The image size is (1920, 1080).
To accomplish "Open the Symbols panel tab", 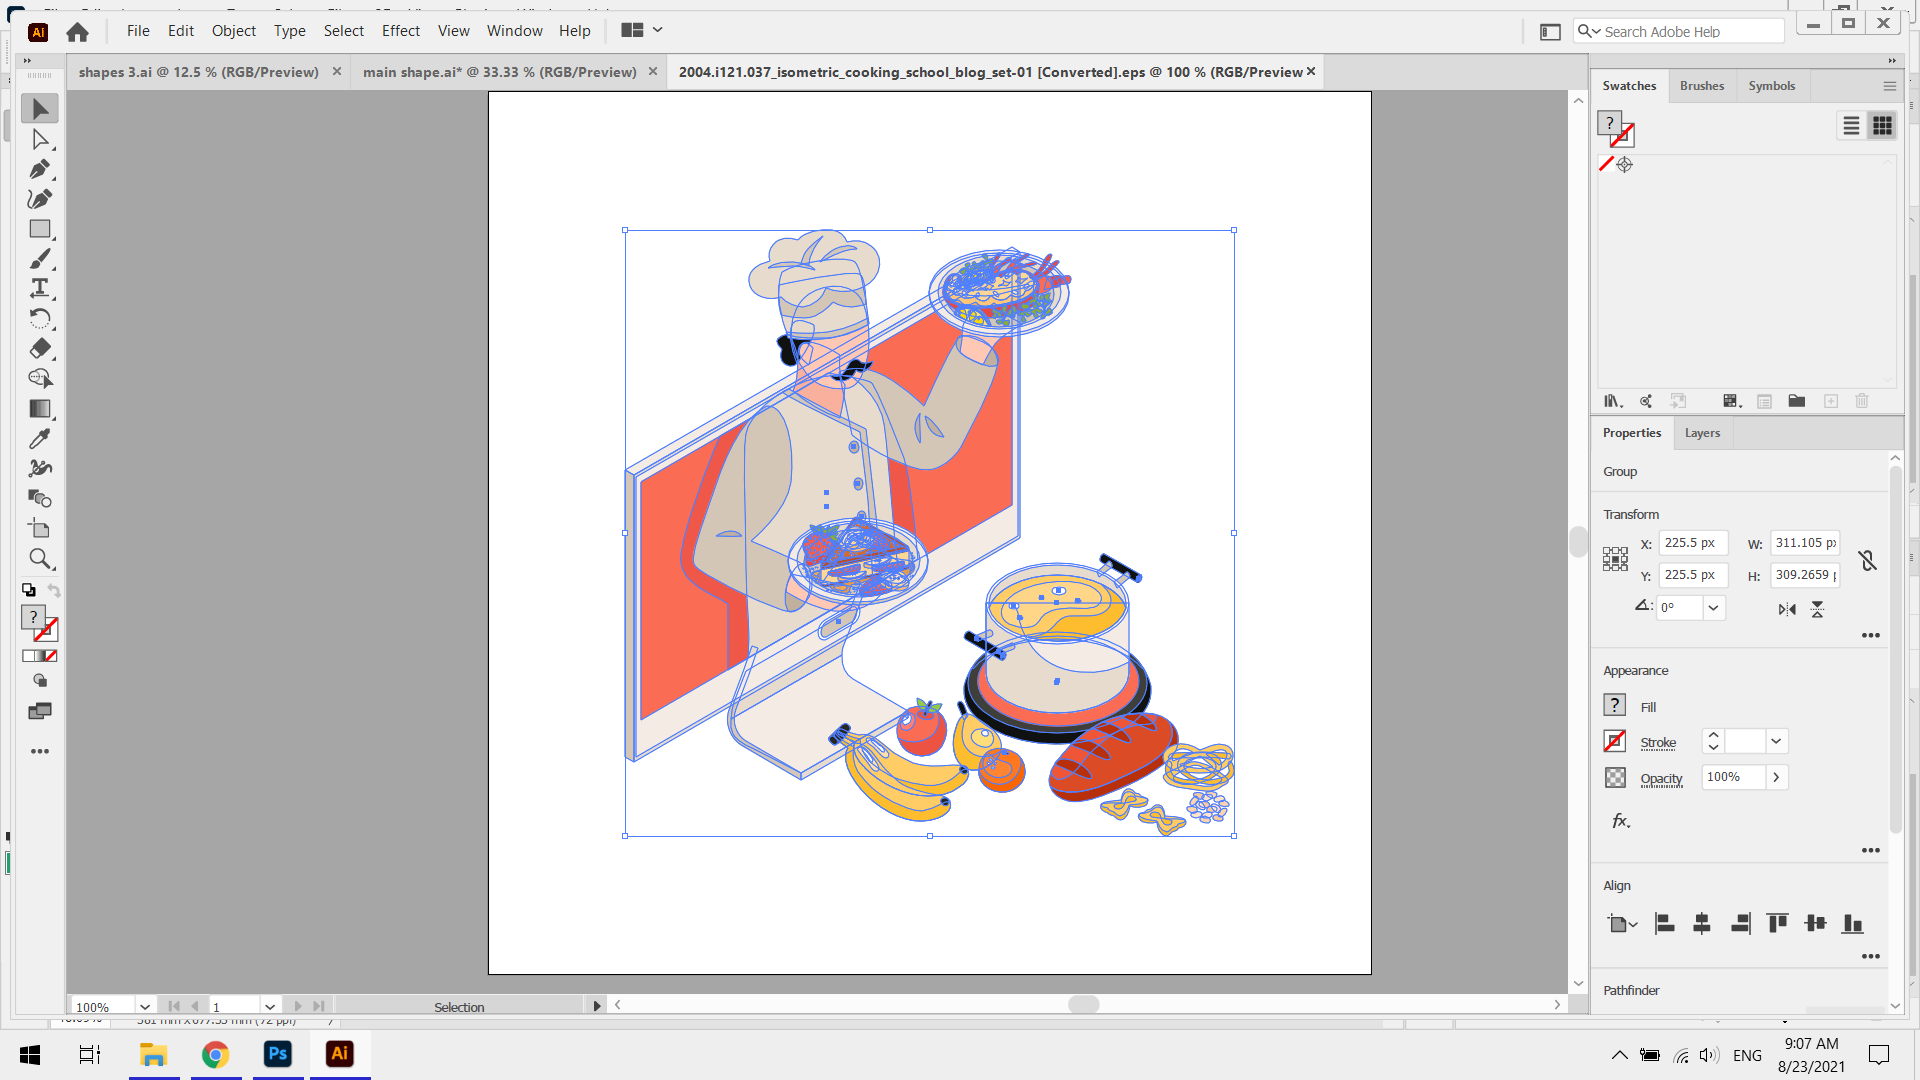I will 1771,84.
